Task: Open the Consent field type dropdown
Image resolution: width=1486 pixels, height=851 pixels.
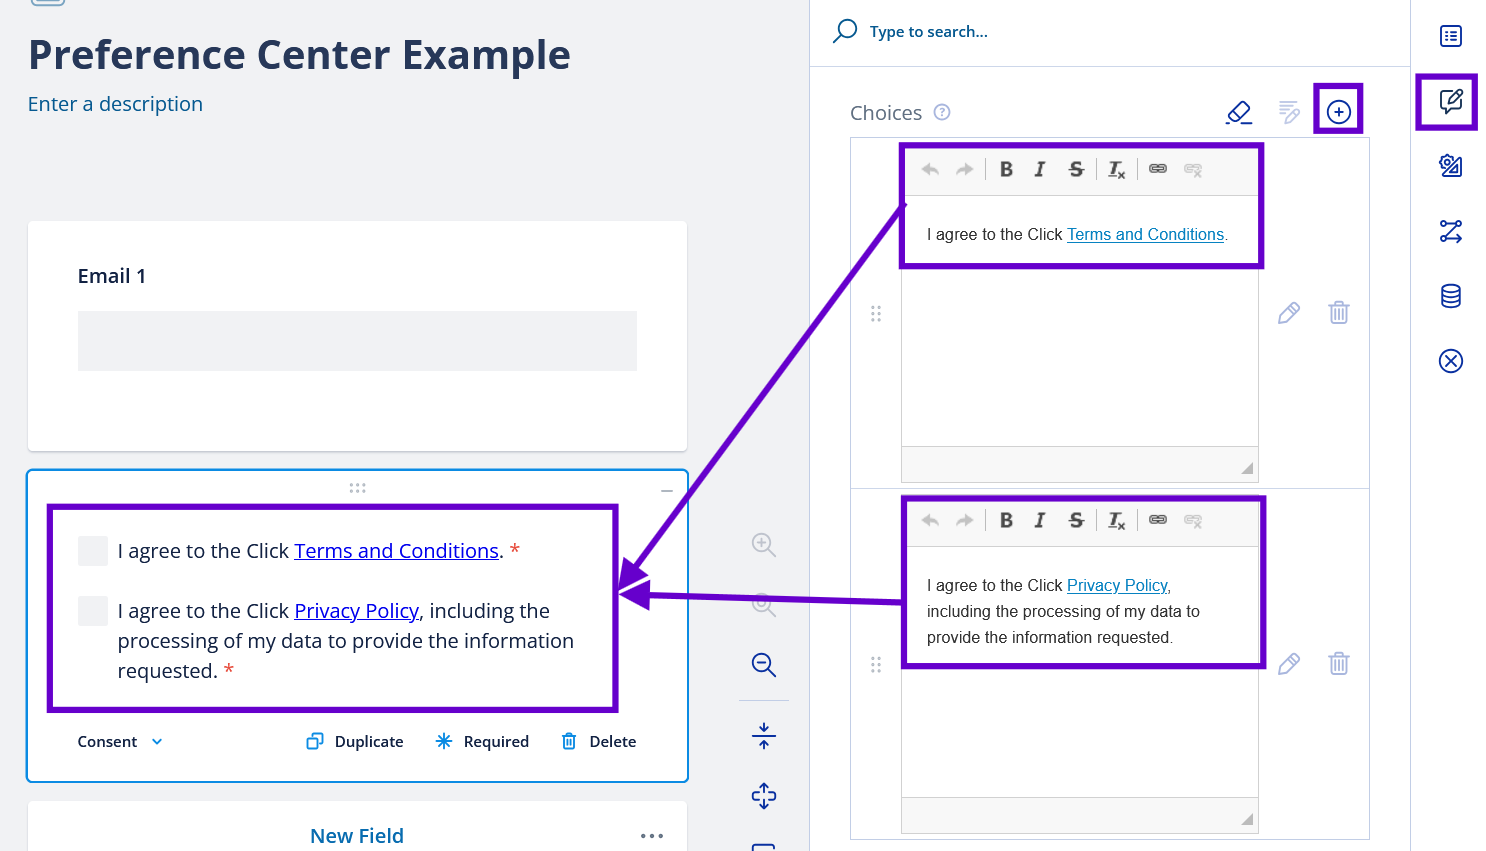Action: point(120,742)
